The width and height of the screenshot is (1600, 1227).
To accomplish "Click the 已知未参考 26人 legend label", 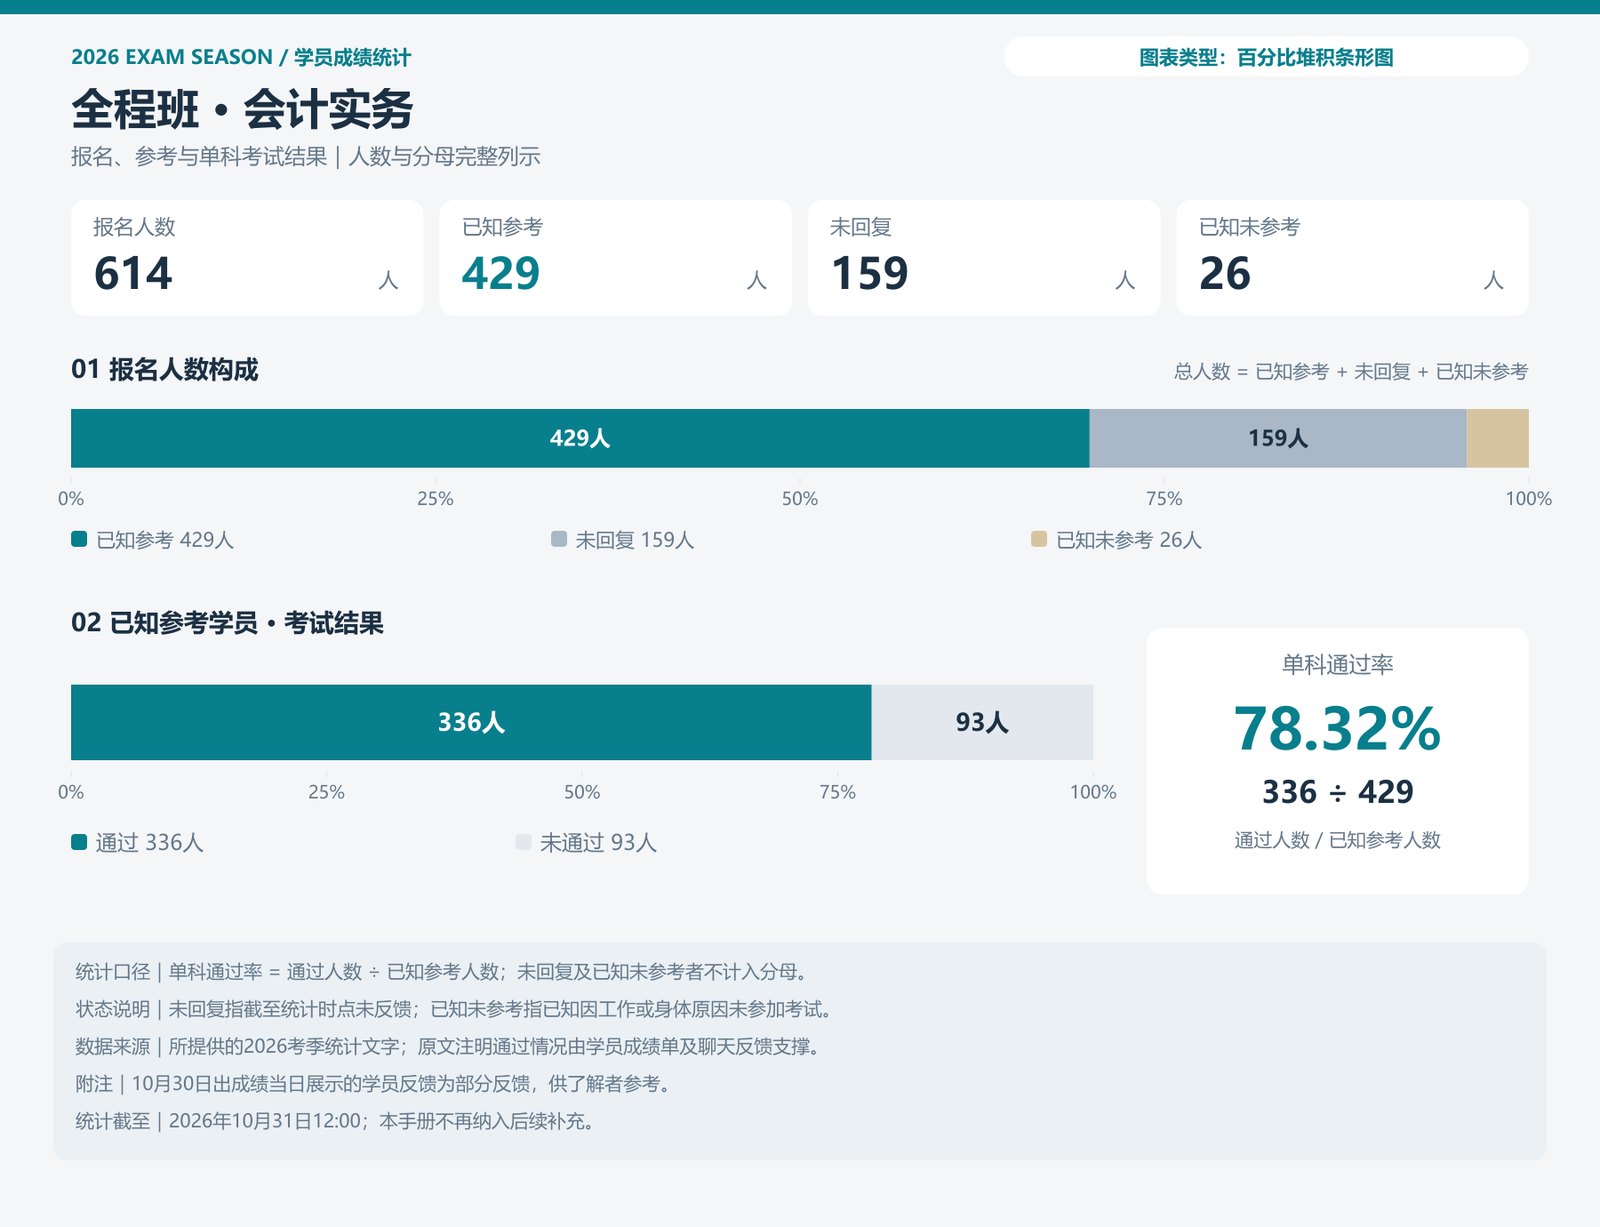I will pyautogui.click(x=1129, y=540).
